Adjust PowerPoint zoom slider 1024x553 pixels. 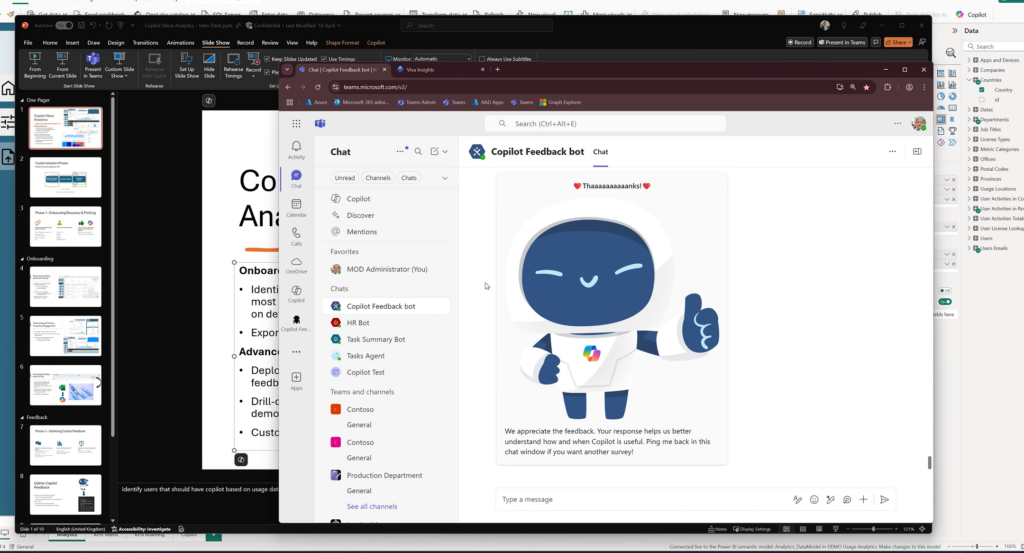(873, 529)
